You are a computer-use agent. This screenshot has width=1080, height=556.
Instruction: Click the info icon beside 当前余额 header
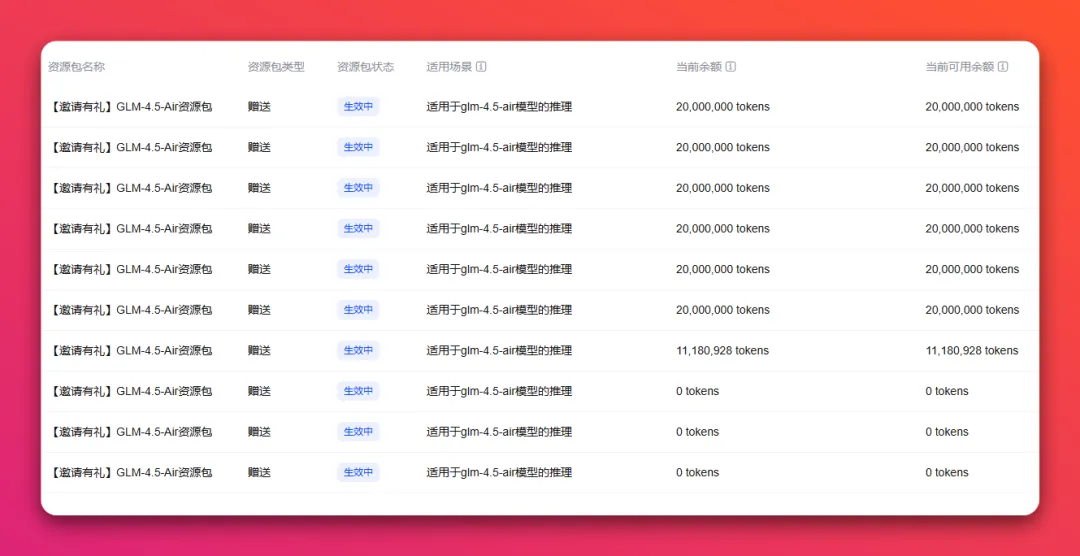point(731,67)
